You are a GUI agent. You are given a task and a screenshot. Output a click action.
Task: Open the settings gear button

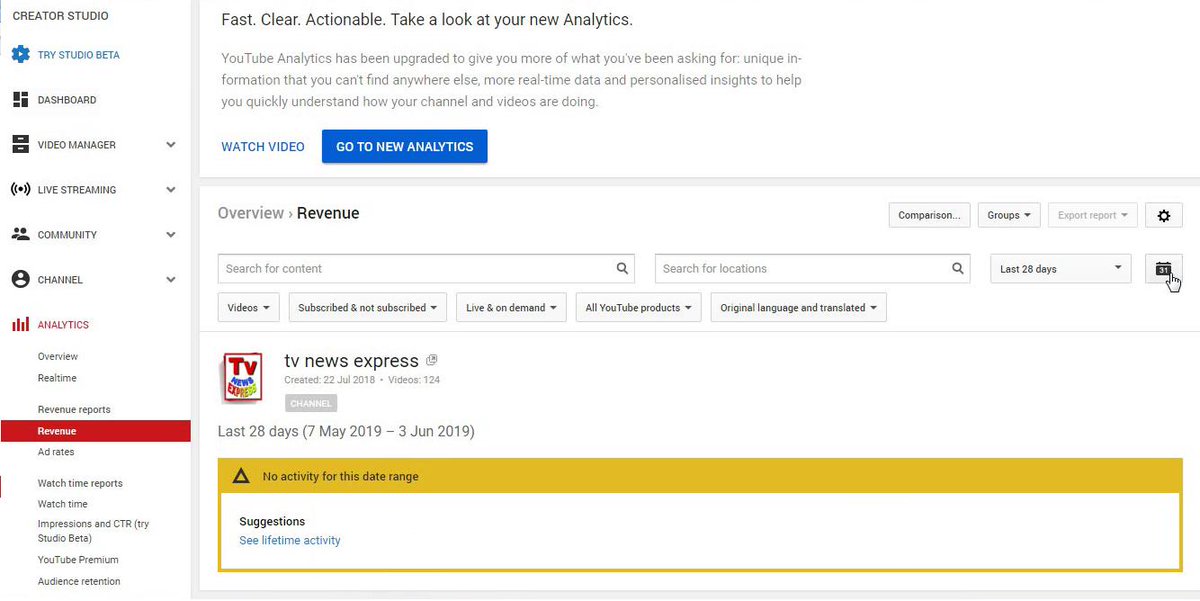point(1164,215)
